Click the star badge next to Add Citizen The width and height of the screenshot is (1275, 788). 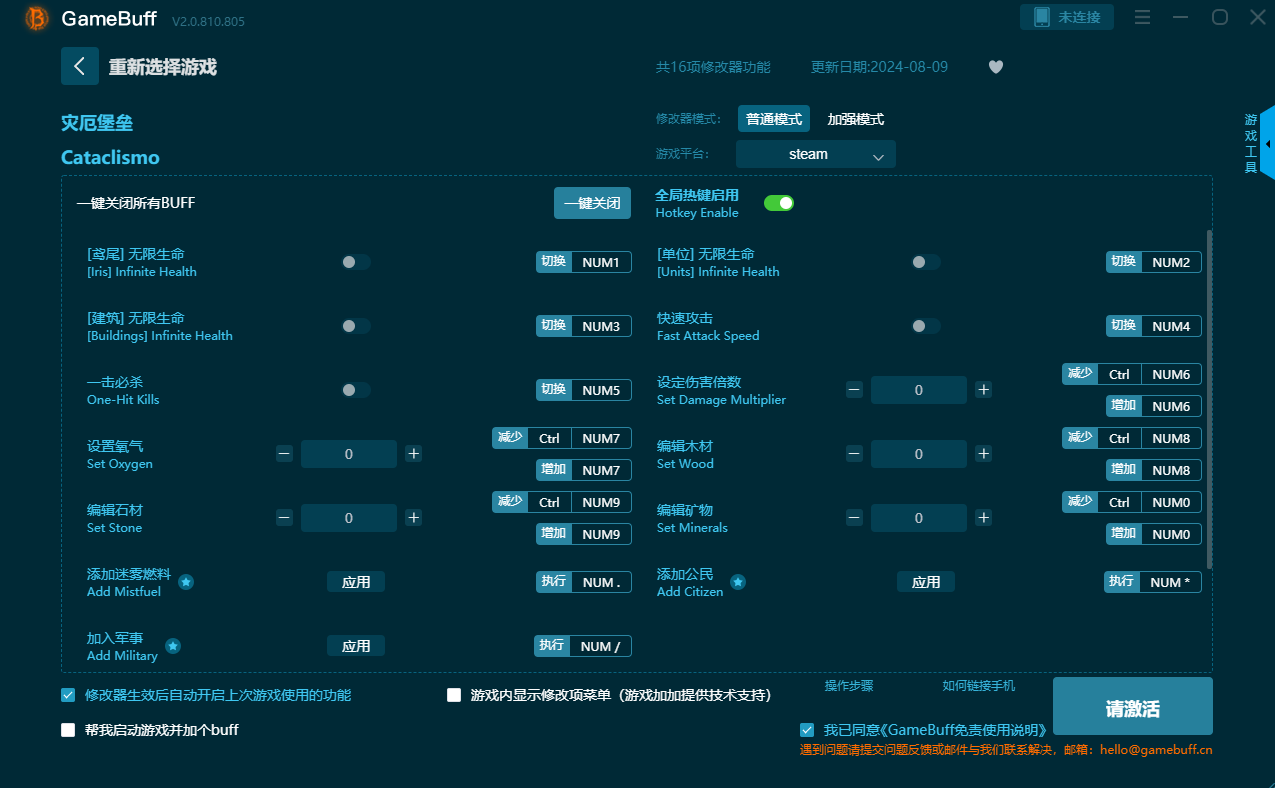(x=738, y=581)
